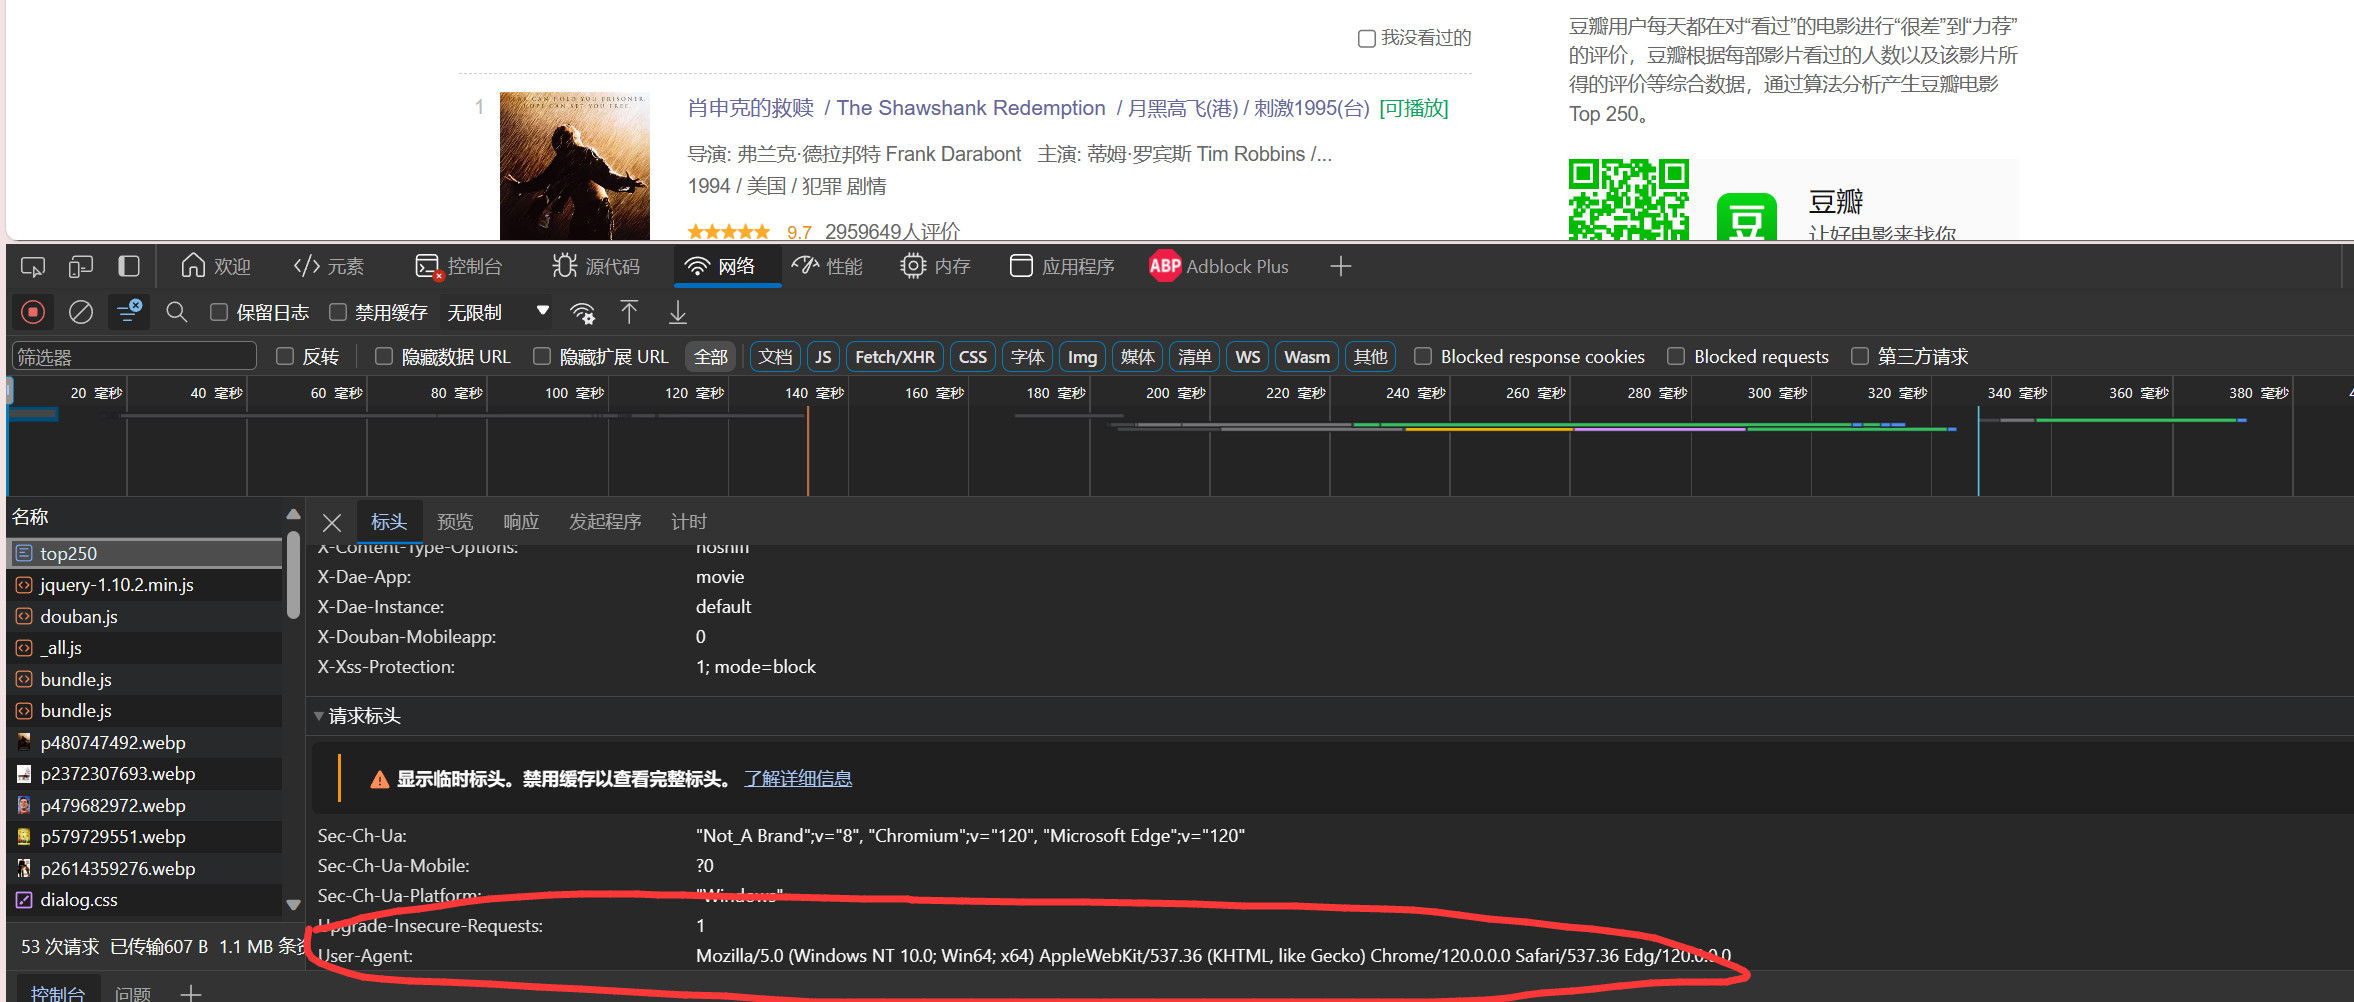Viewport: 2354px width, 1002px height.
Task: Click the image icon beside p2614359276.webp
Action: pos(24,868)
